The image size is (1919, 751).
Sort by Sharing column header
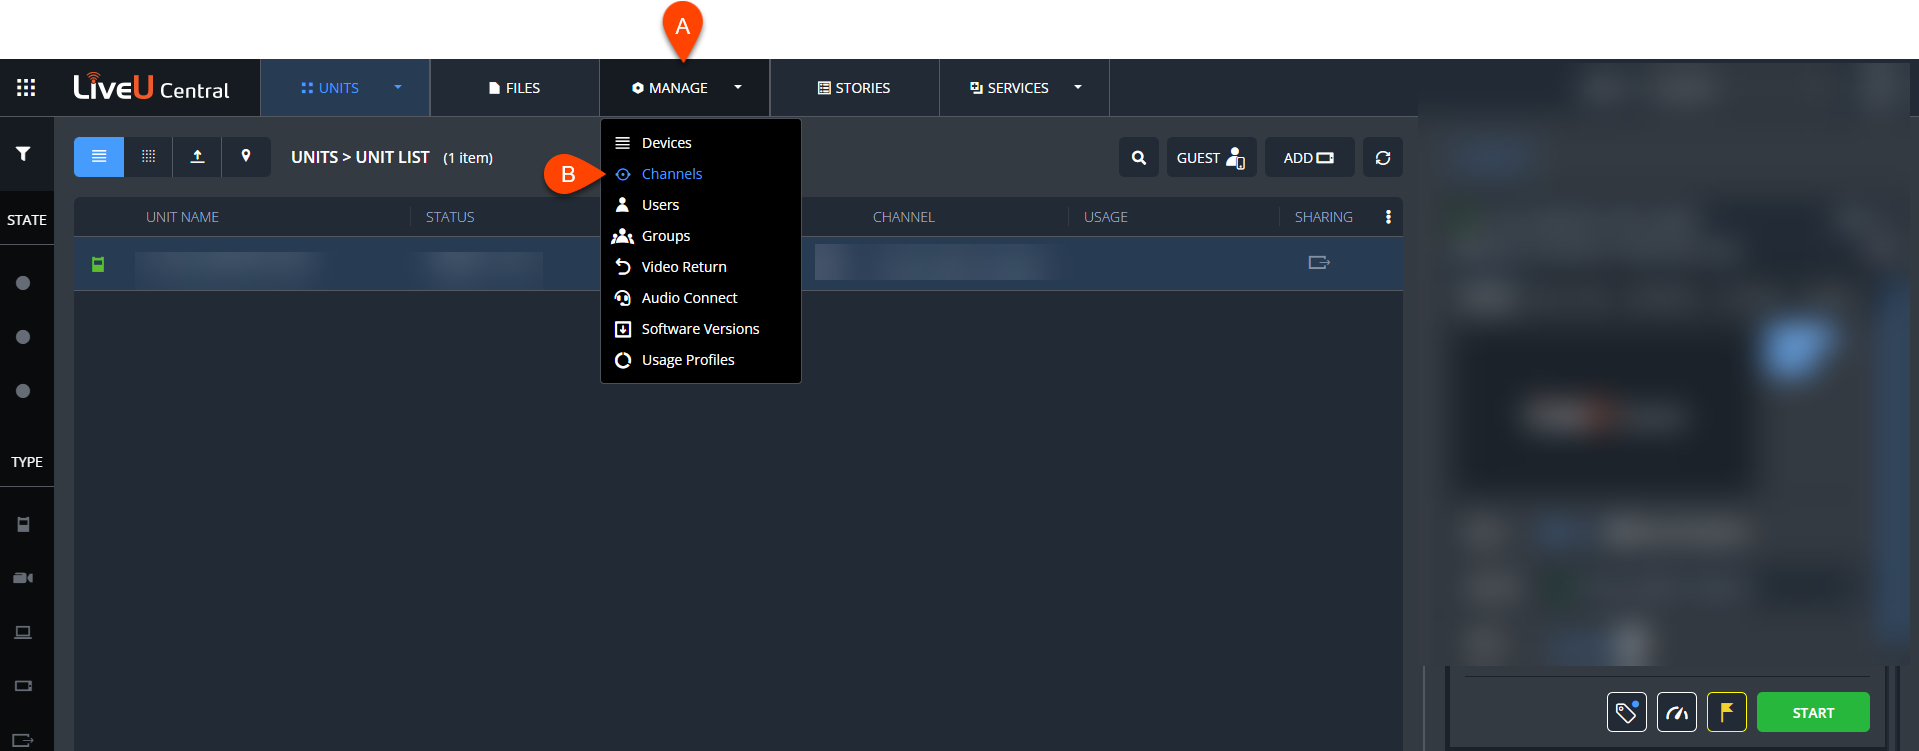pyautogui.click(x=1323, y=217)
